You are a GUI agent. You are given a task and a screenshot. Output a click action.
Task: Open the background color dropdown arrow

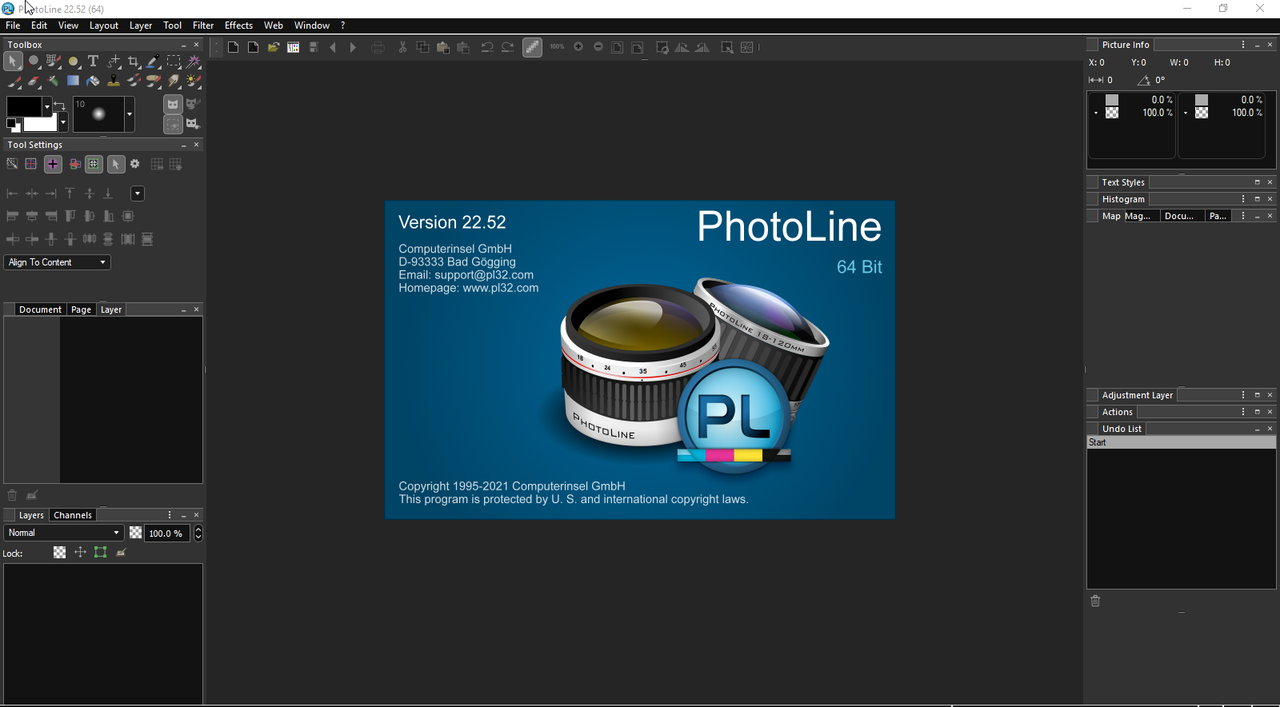[63, 122]
